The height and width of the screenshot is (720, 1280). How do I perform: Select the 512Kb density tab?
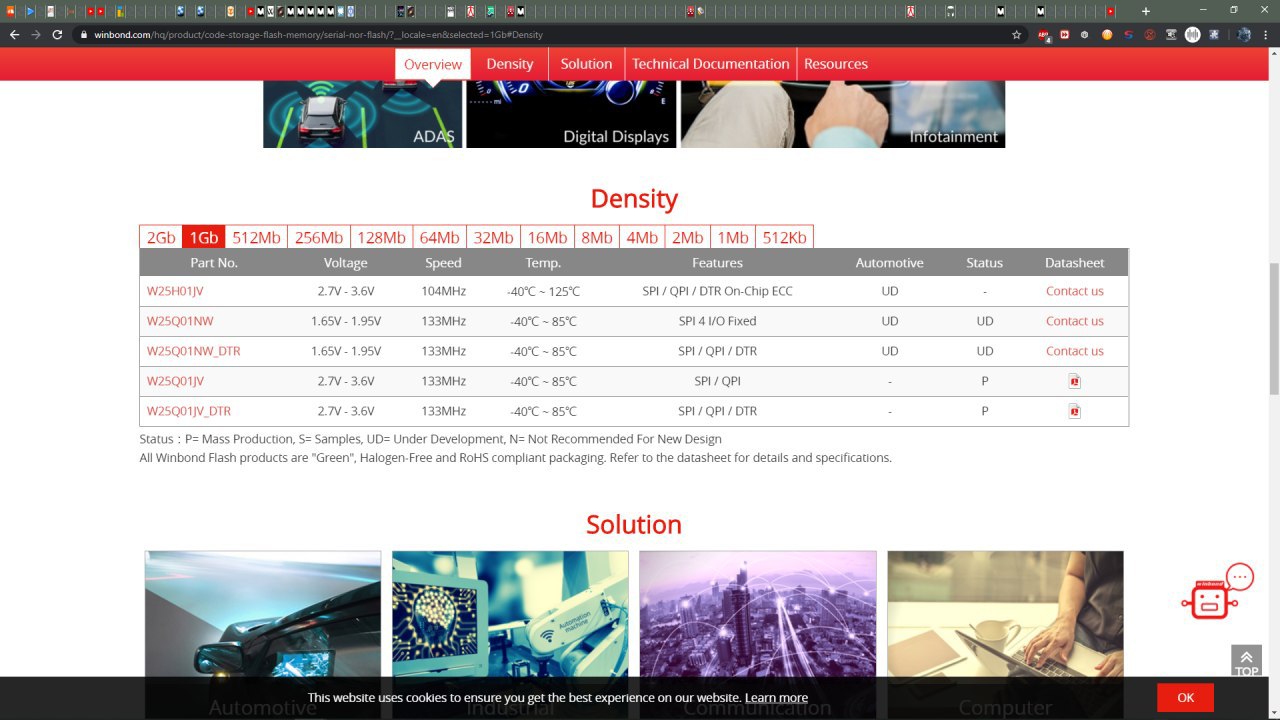(x=785, y=237)
